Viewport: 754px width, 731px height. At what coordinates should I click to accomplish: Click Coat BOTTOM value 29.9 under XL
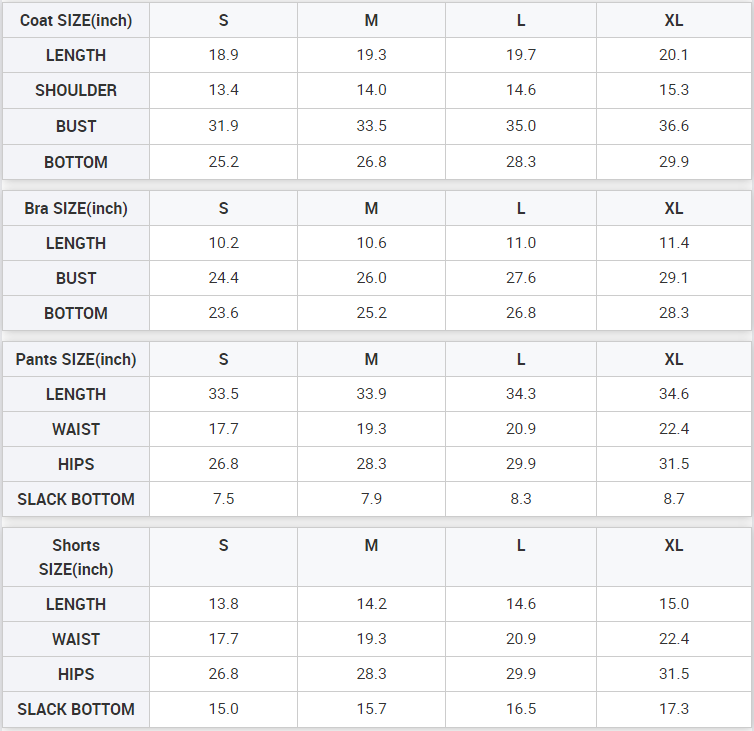tap(674, 162)
